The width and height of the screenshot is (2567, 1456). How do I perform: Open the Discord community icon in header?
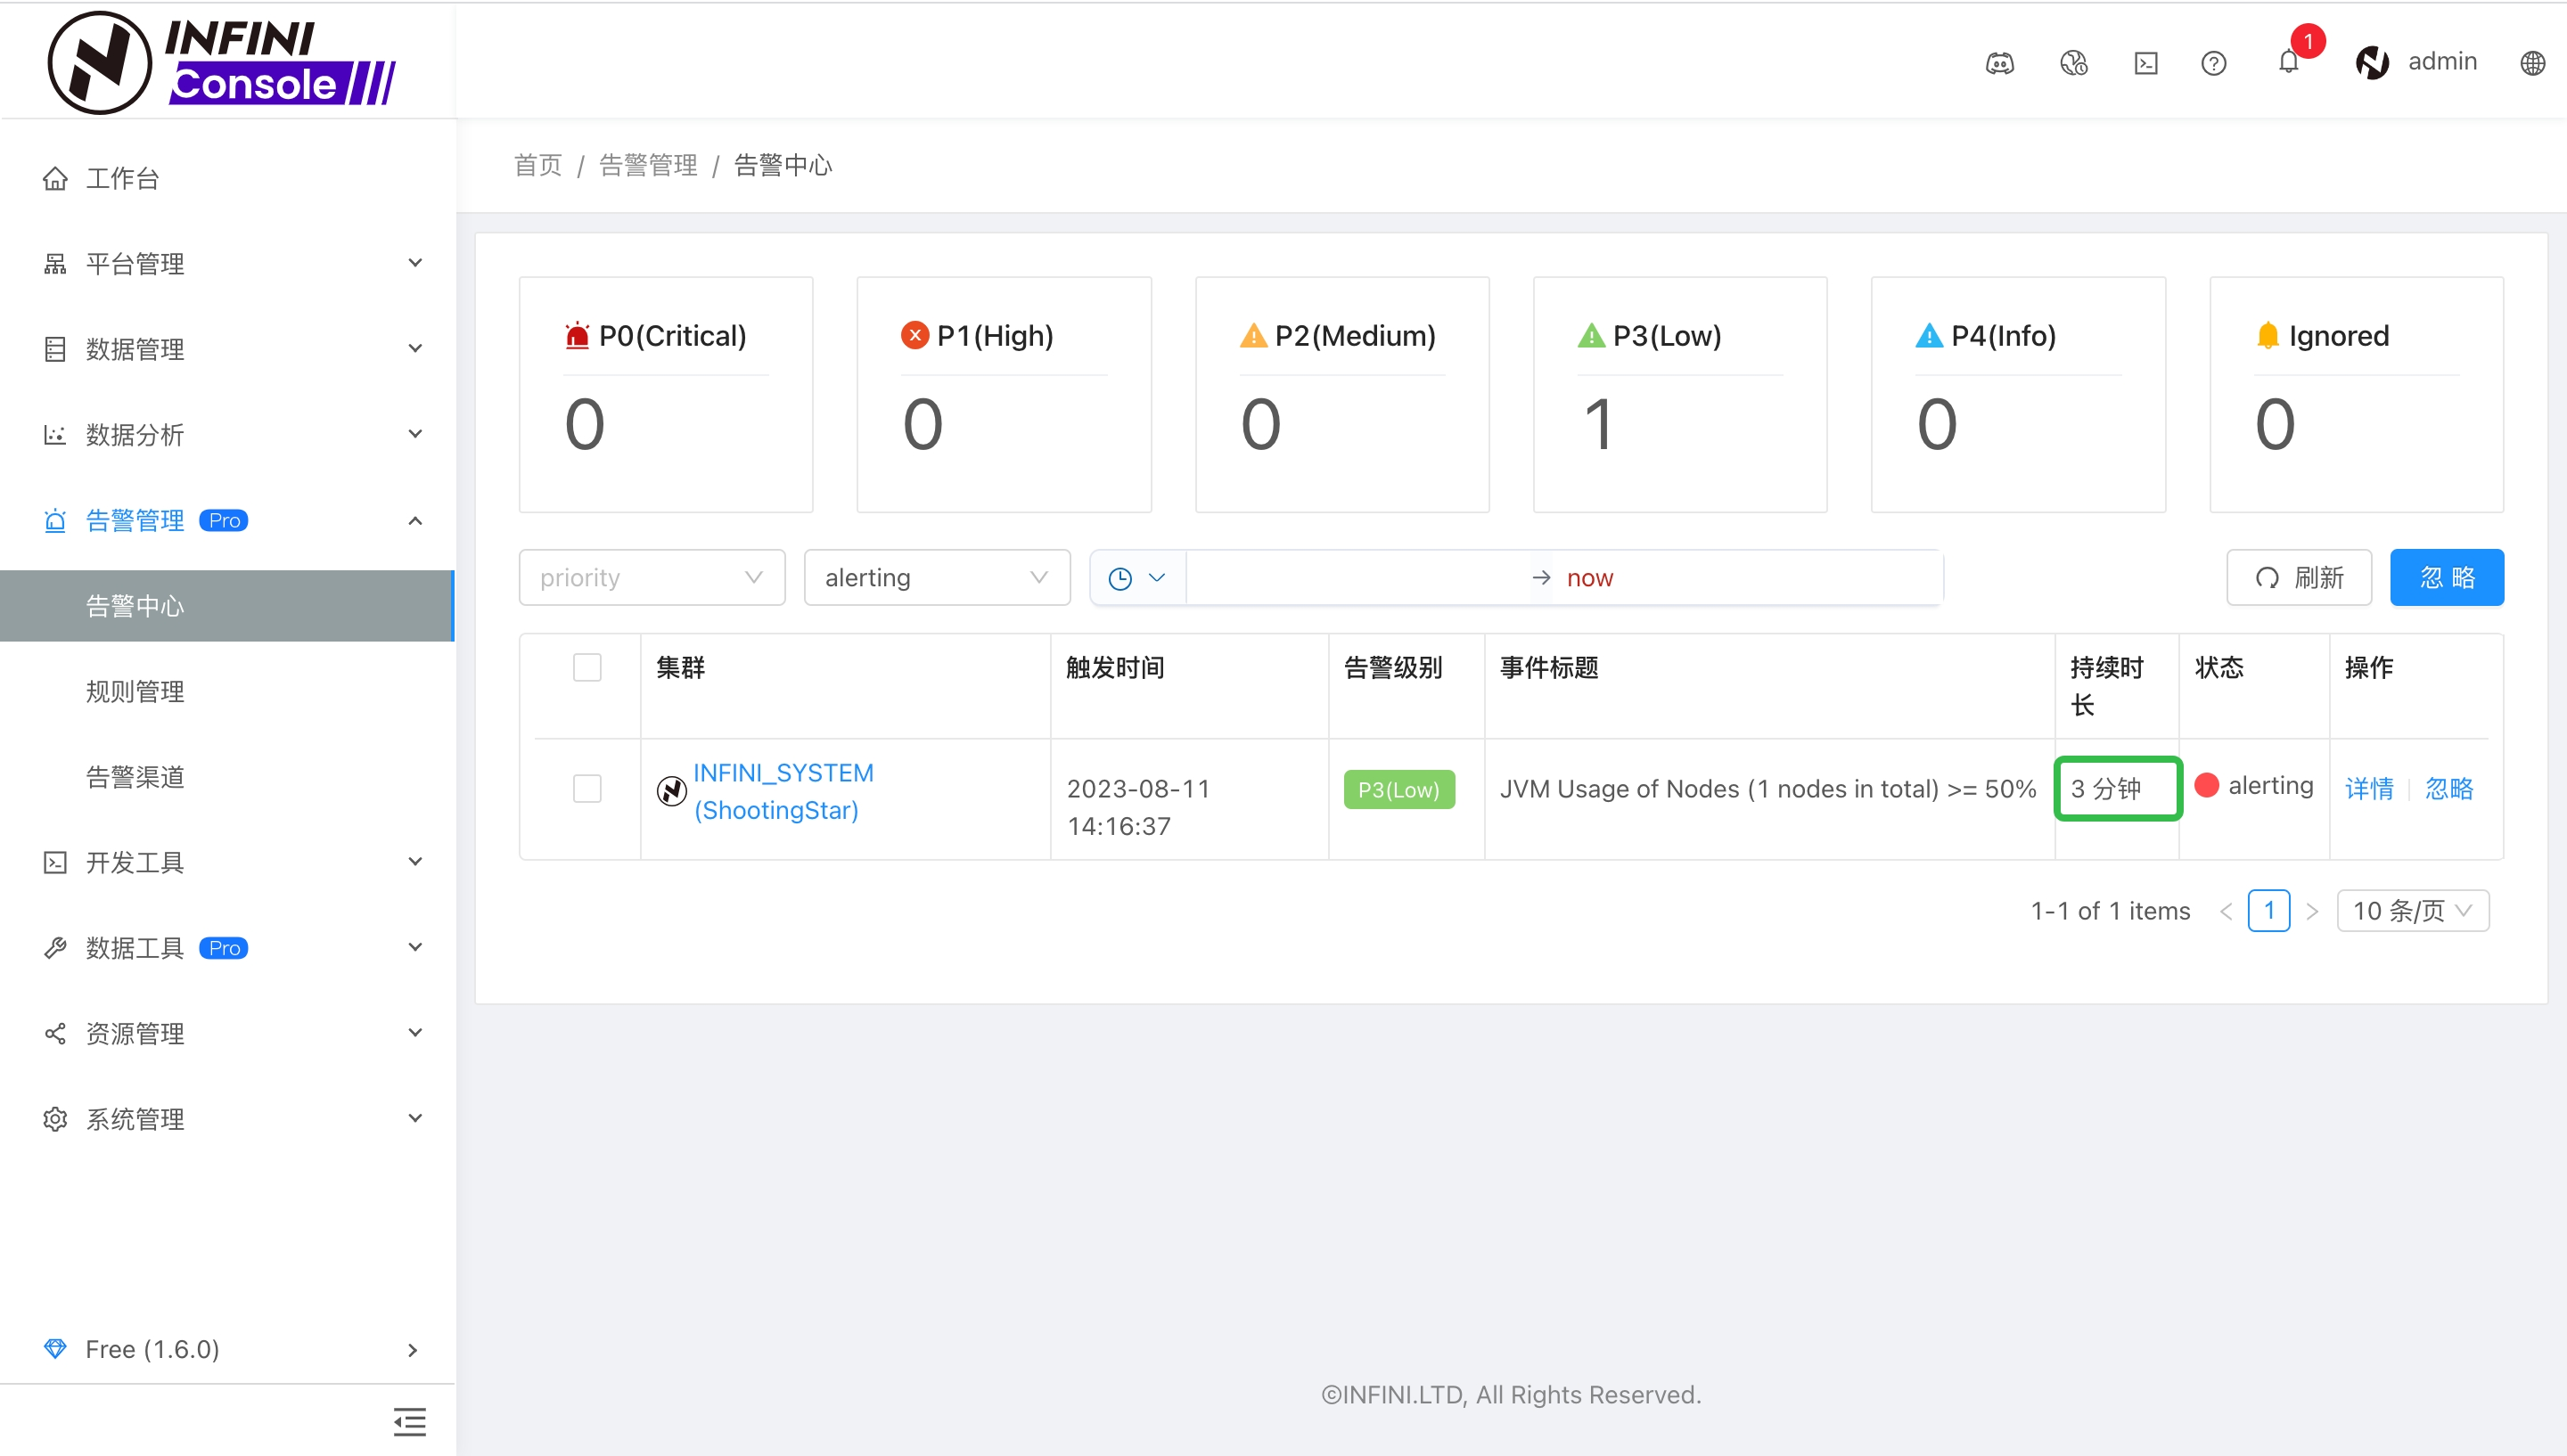1999,63
